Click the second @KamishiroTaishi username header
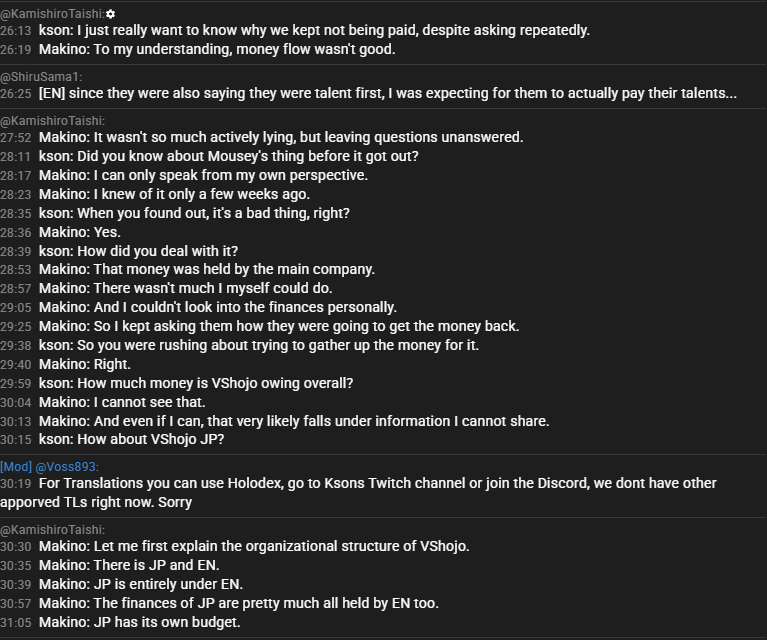767x640 pixels. [52, 121]
